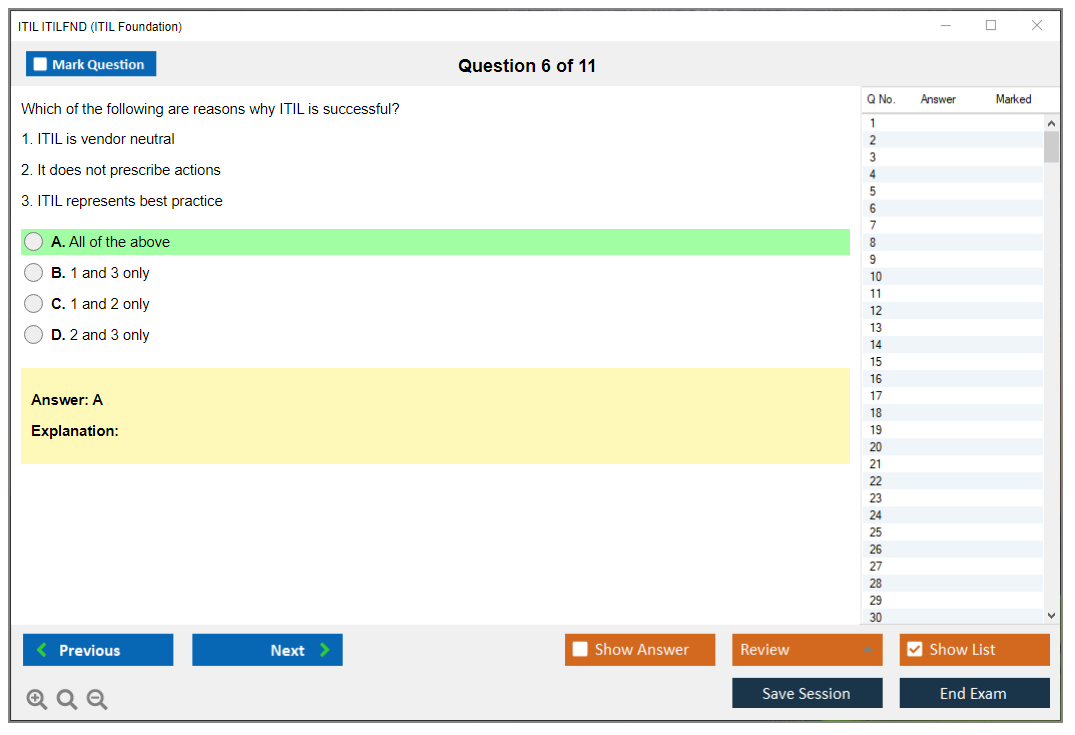This screenshot has width=1075, height=735.
Task: Click the reset zoom magnifier icon
Action: 67,699
